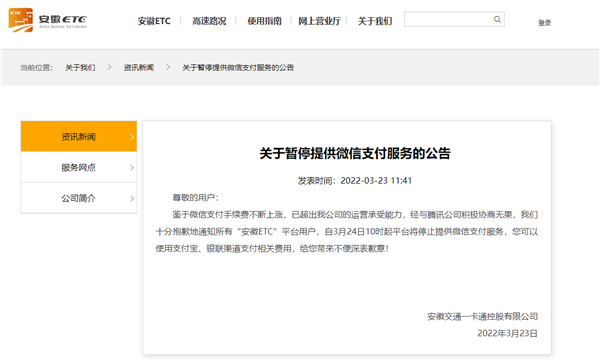Open the 关于我们 top menu item
Viewport: 600px width, 363px height.
pos(375,21)
